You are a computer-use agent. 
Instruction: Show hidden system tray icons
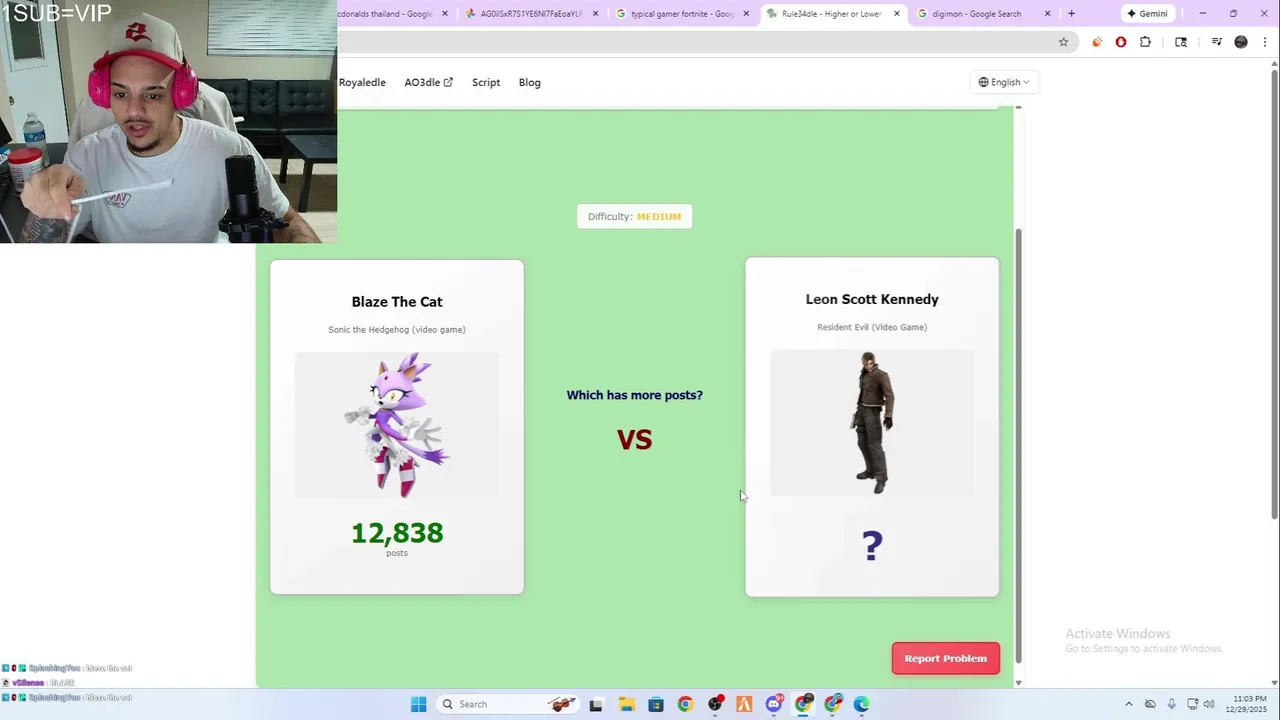[1129, 704]
